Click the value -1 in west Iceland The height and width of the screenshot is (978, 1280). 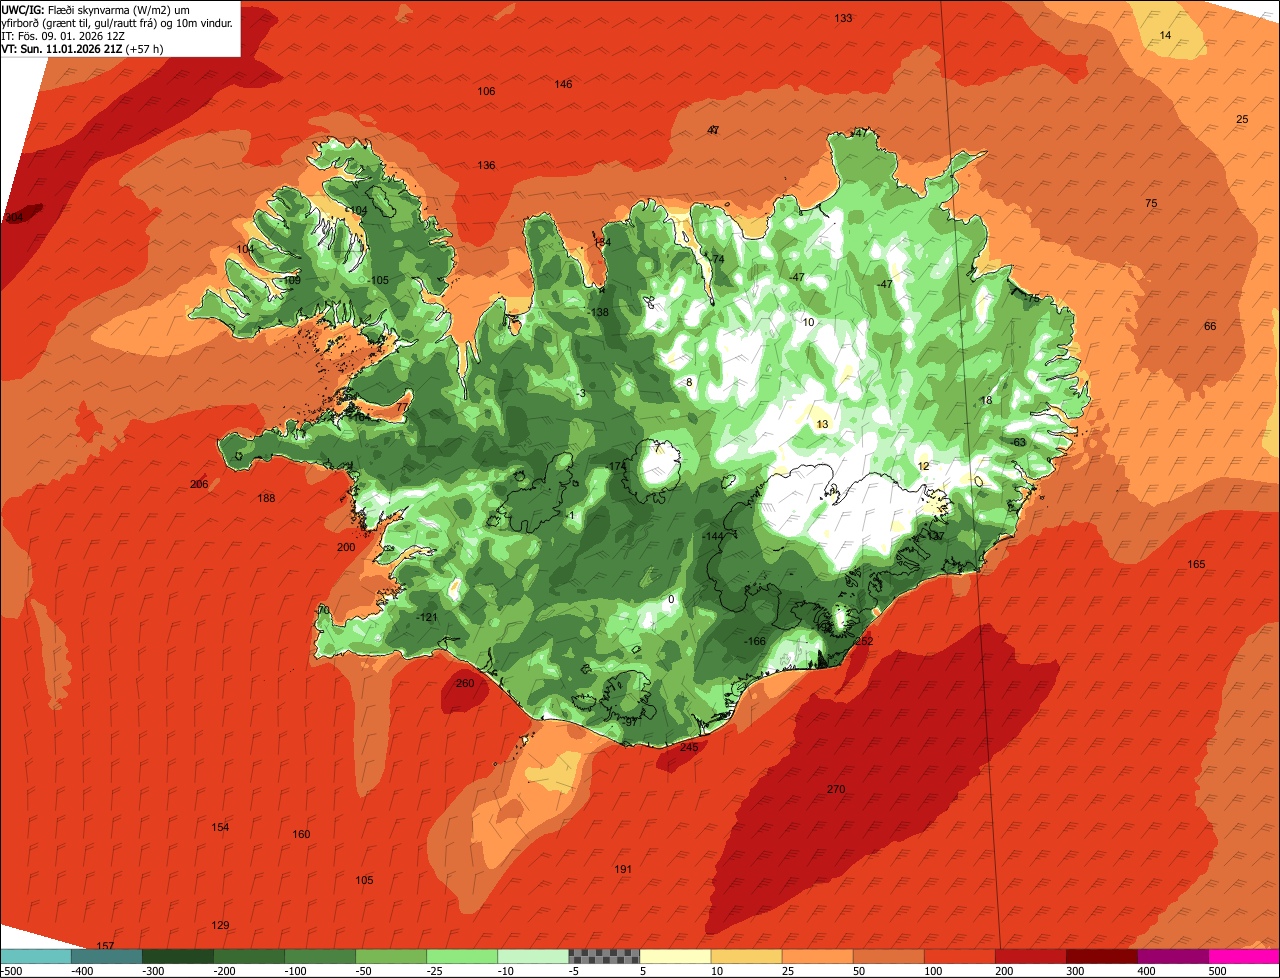569,515
